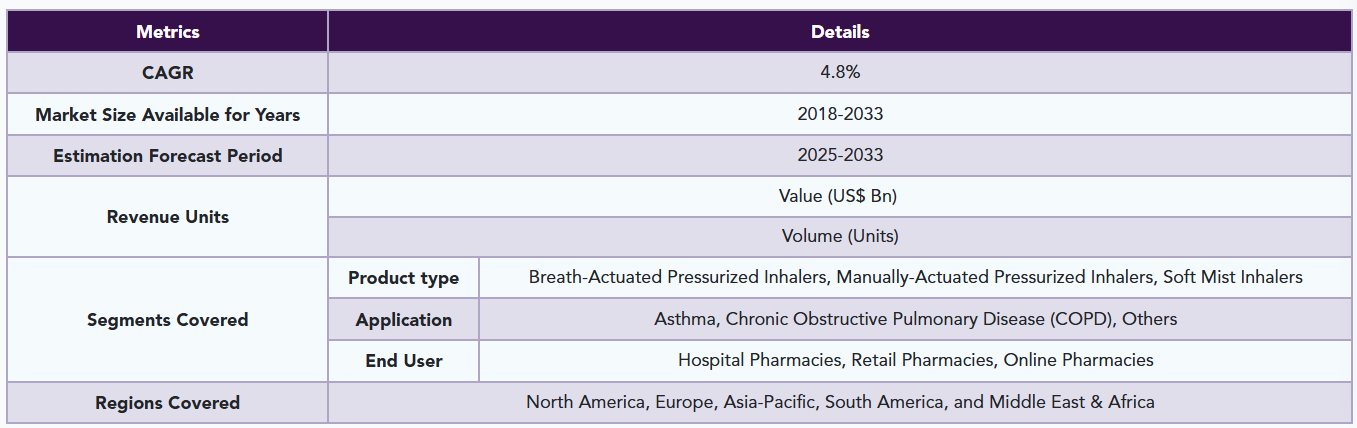
Task: Click the Hospital Pharmacies, Retail Pharmacies cell
Action: pos(916,360)
